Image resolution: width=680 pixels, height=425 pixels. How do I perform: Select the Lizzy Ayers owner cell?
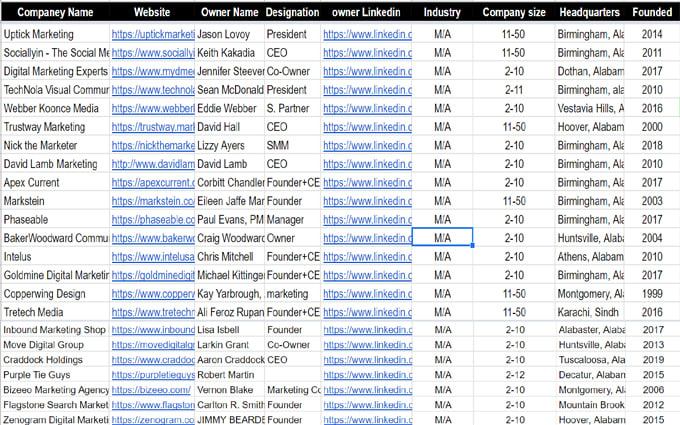(229, 146)
